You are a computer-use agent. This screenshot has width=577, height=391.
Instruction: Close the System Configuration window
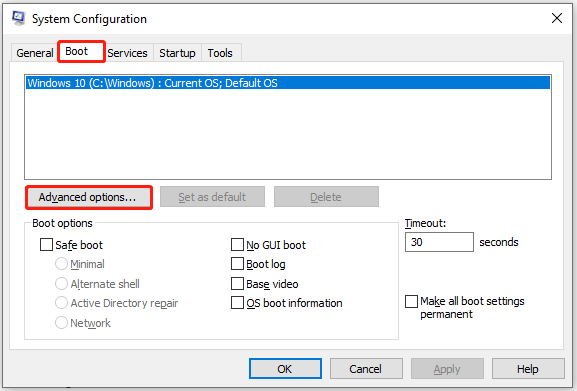[x=557, y=18]
